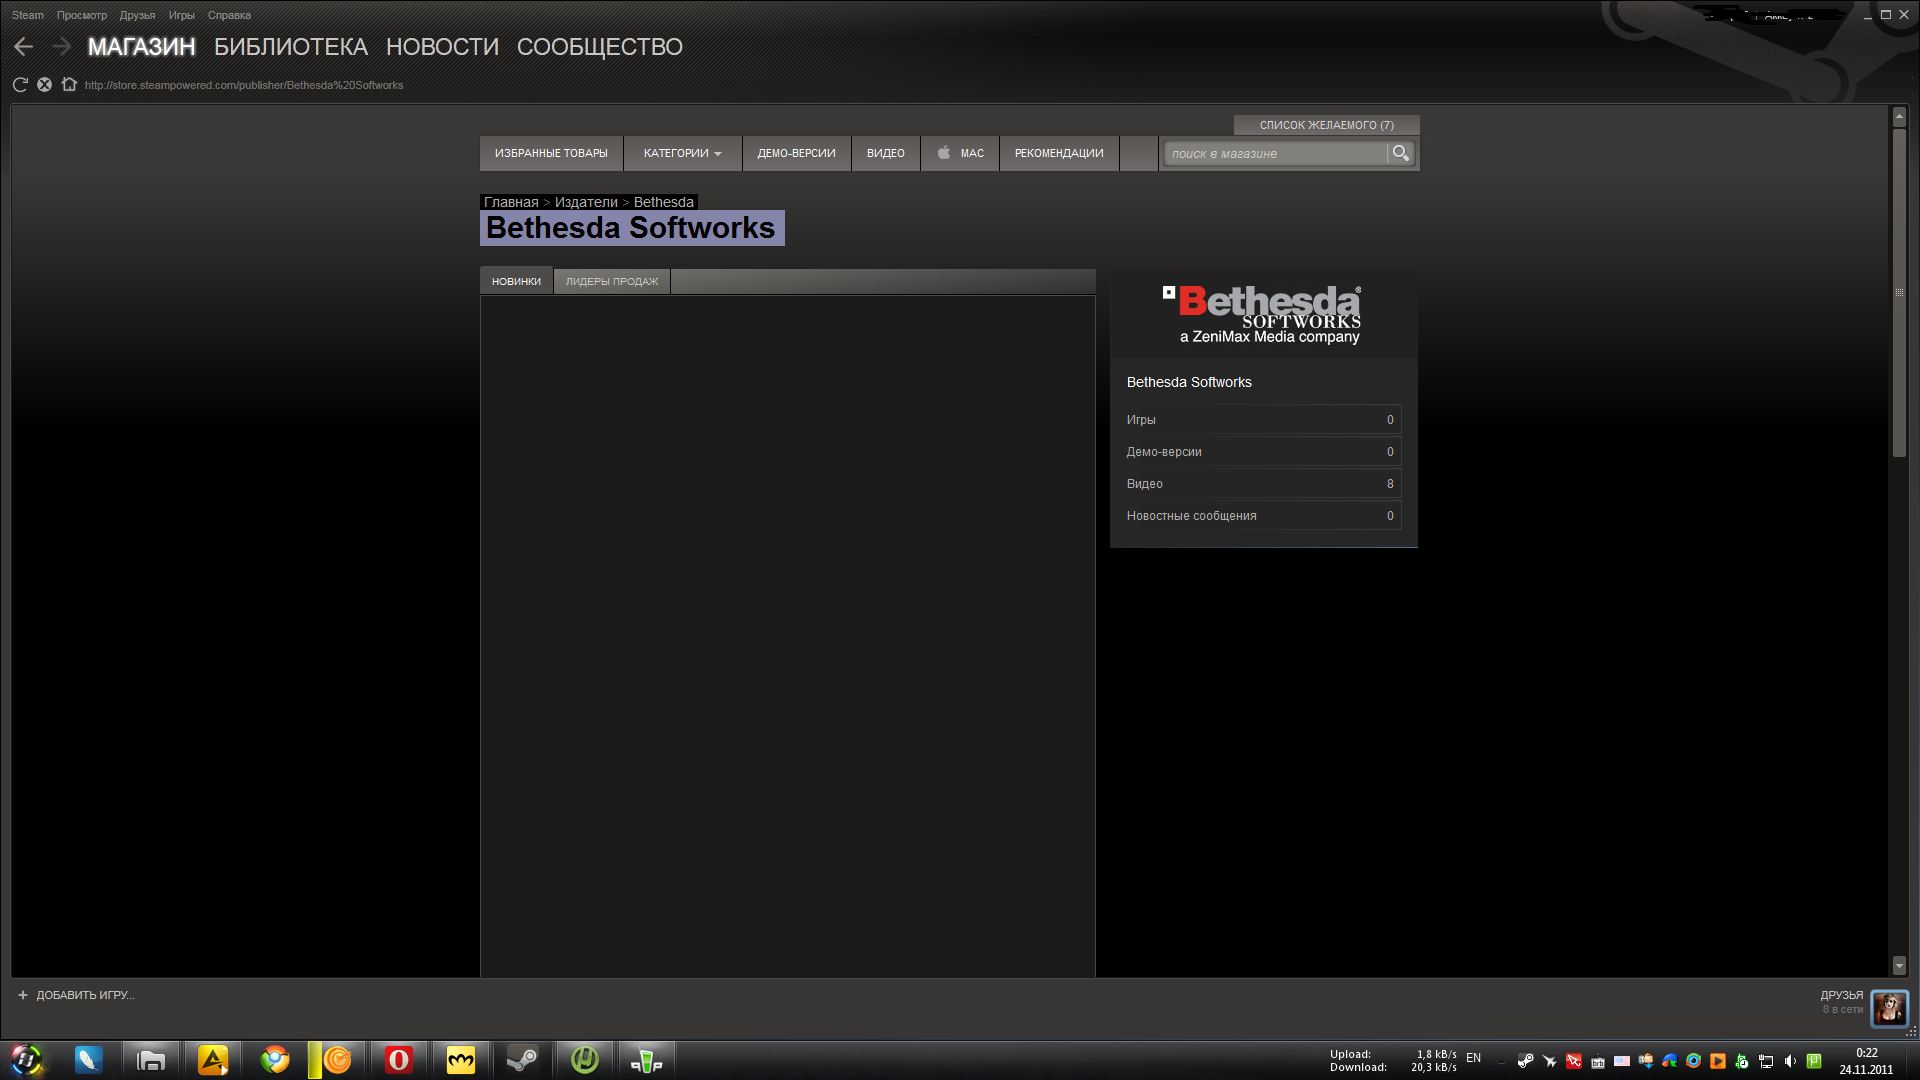Launch Opera browser from taskbar
The width and height of the screenshot is (1920, 1080).
tap(399, 1059)
